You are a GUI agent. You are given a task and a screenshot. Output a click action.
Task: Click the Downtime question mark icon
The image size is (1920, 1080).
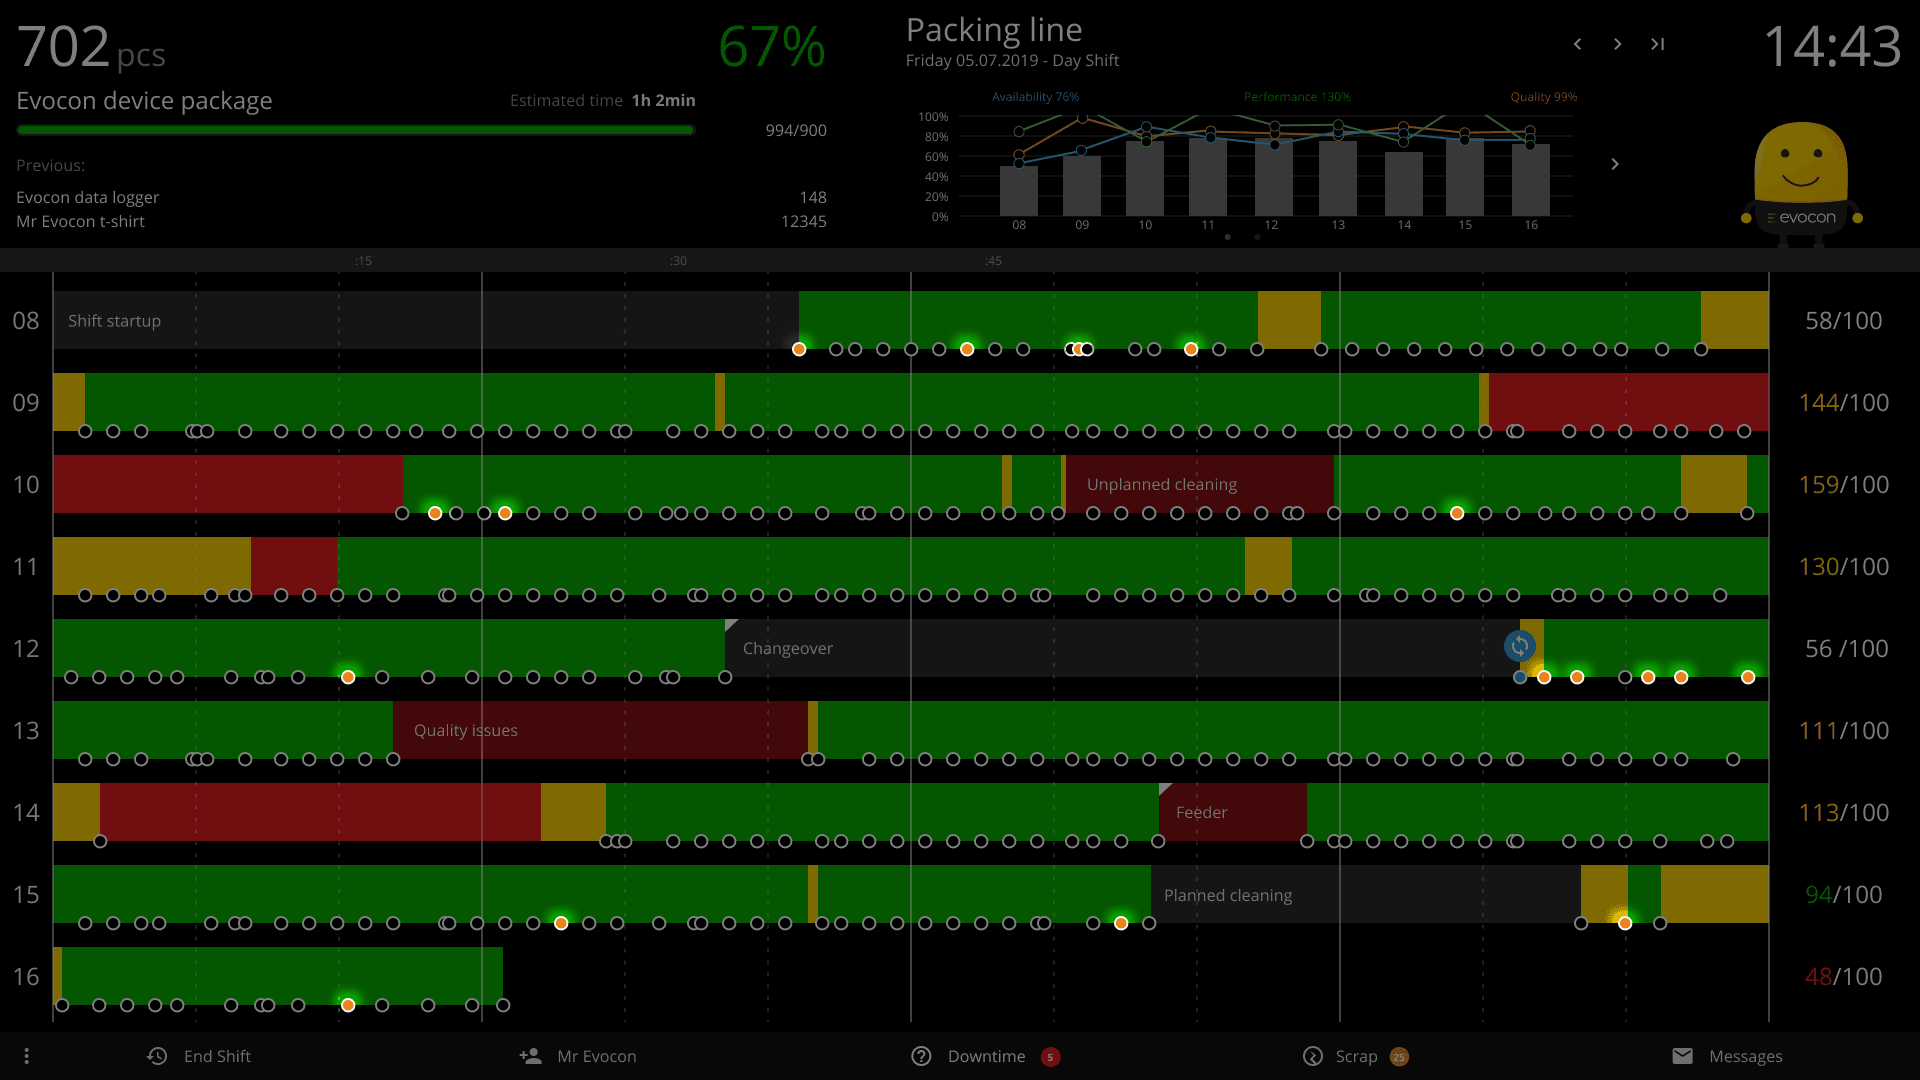click(x=921, y=1056)
